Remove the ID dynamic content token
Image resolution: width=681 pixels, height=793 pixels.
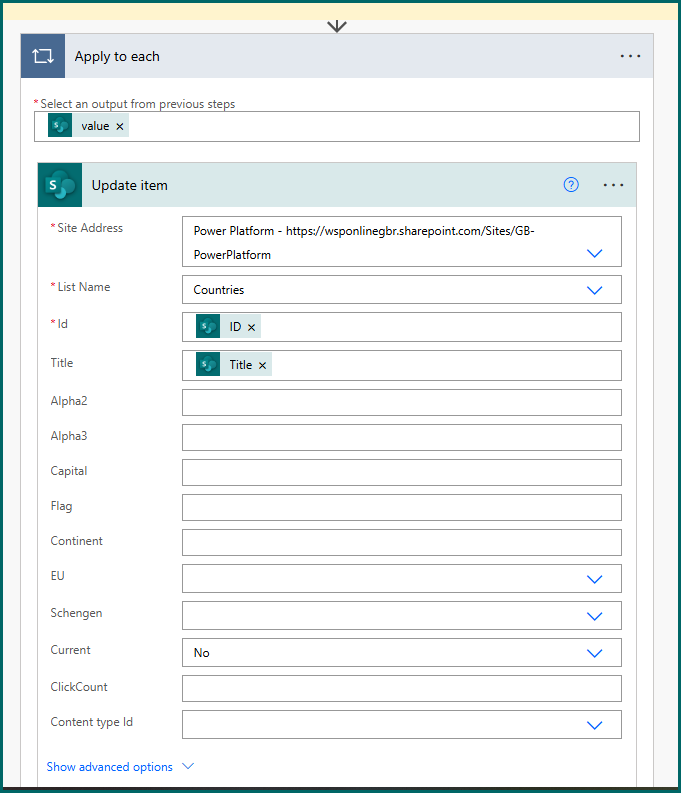[251, 327]
